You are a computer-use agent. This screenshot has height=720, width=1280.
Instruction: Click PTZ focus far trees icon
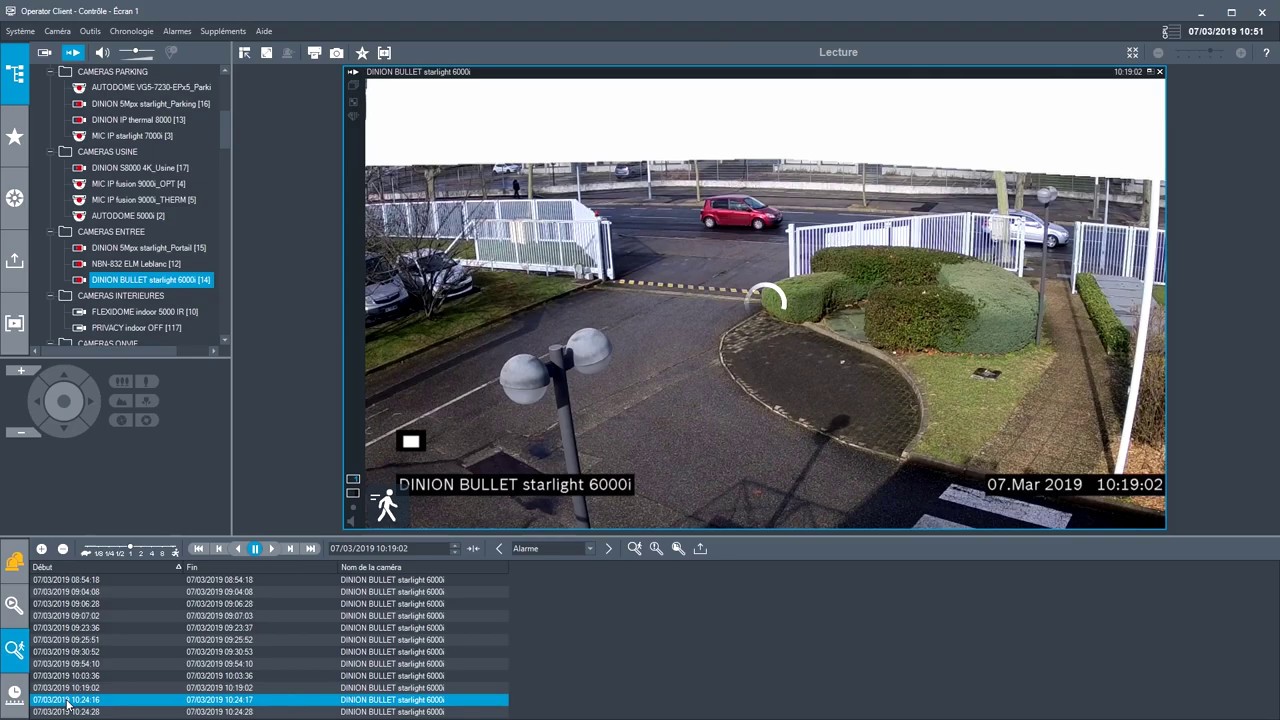click(121, 381)
